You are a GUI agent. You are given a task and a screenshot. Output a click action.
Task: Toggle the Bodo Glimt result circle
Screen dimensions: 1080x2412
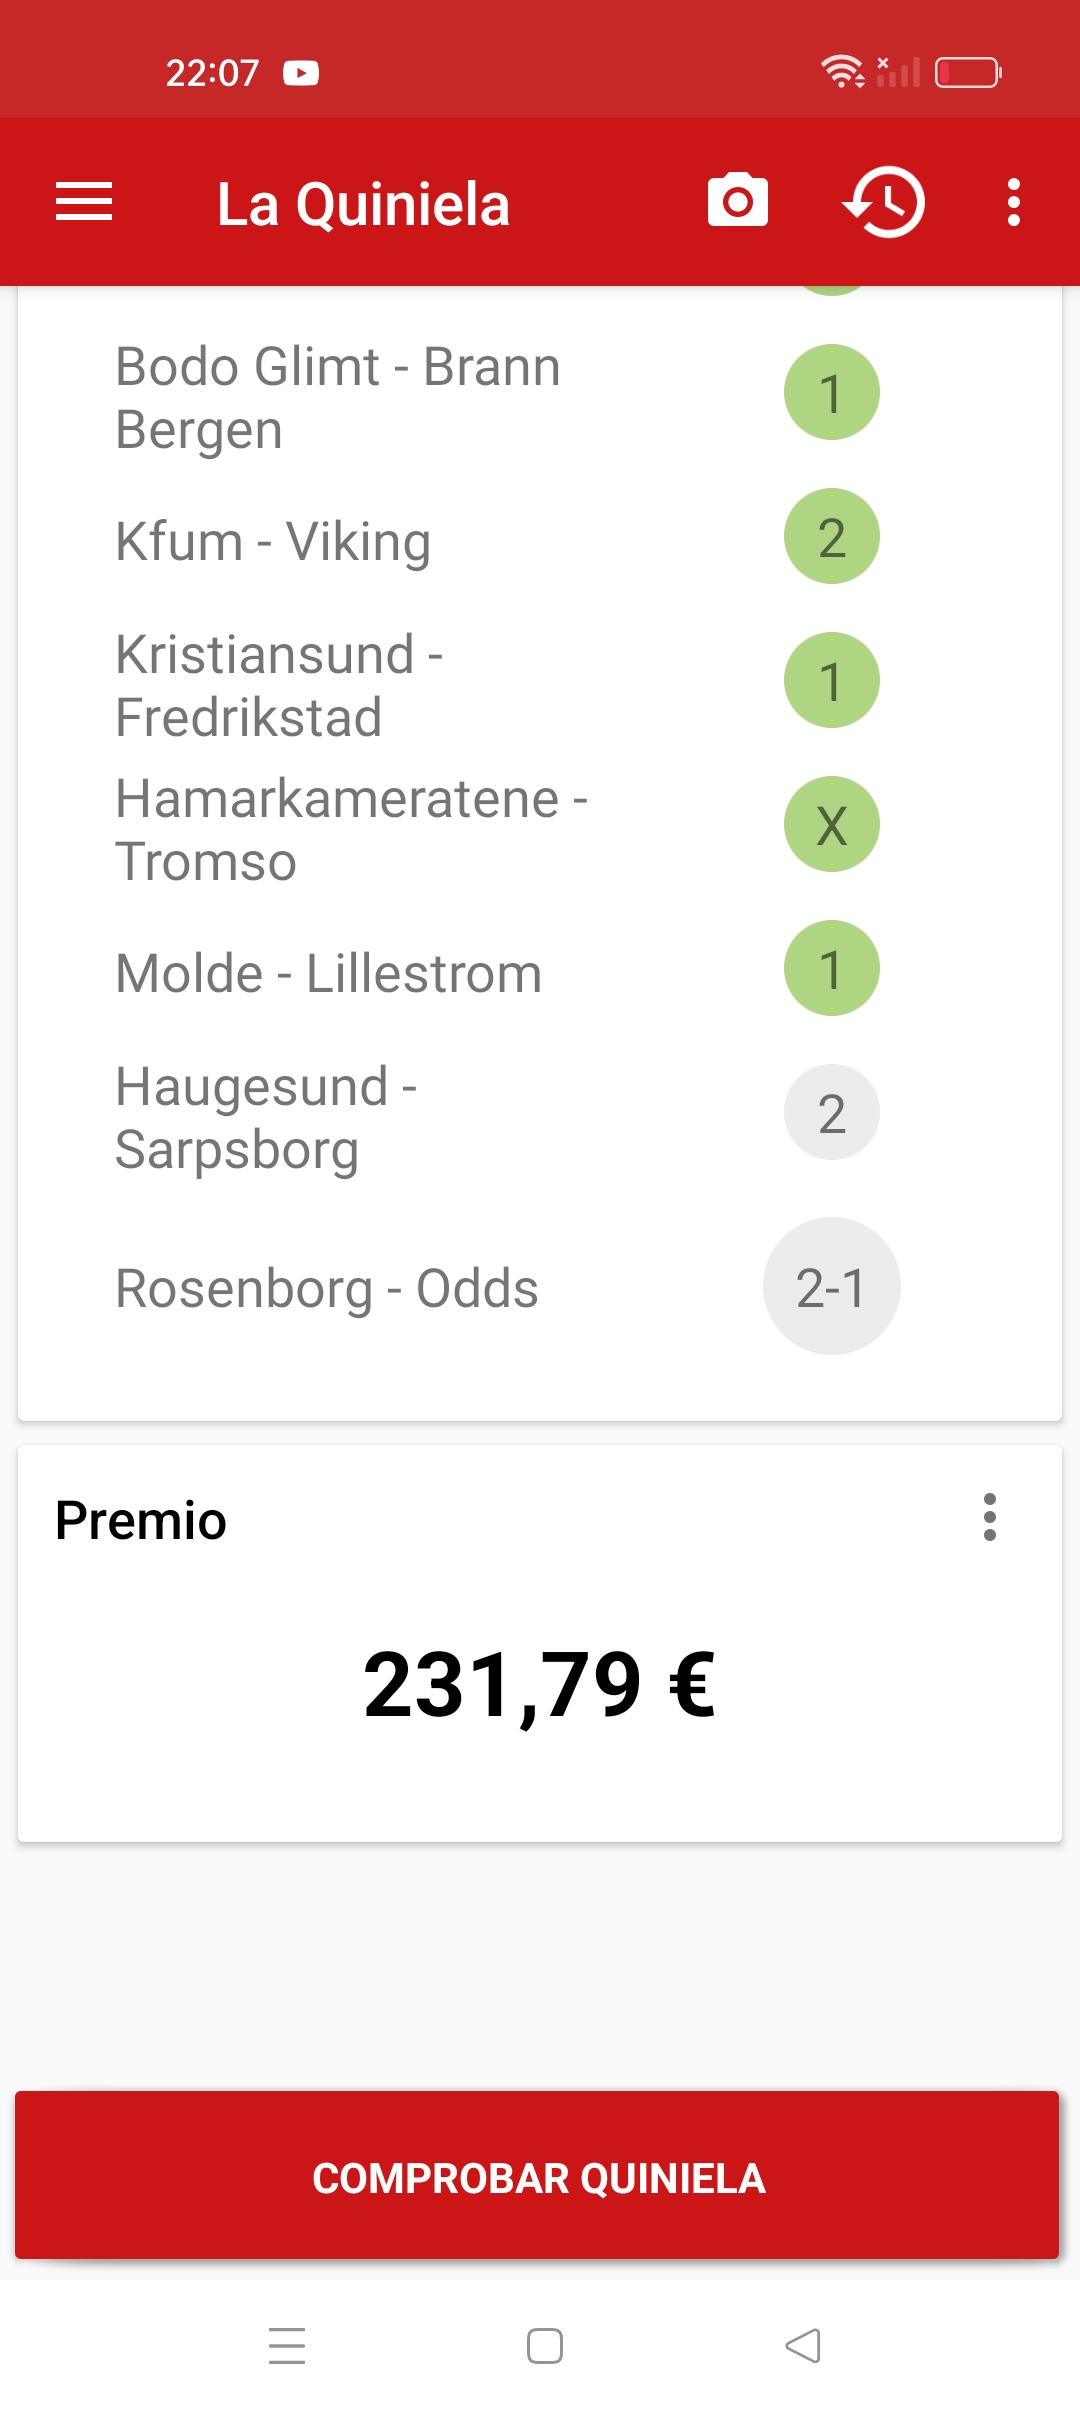coord(832,393)
